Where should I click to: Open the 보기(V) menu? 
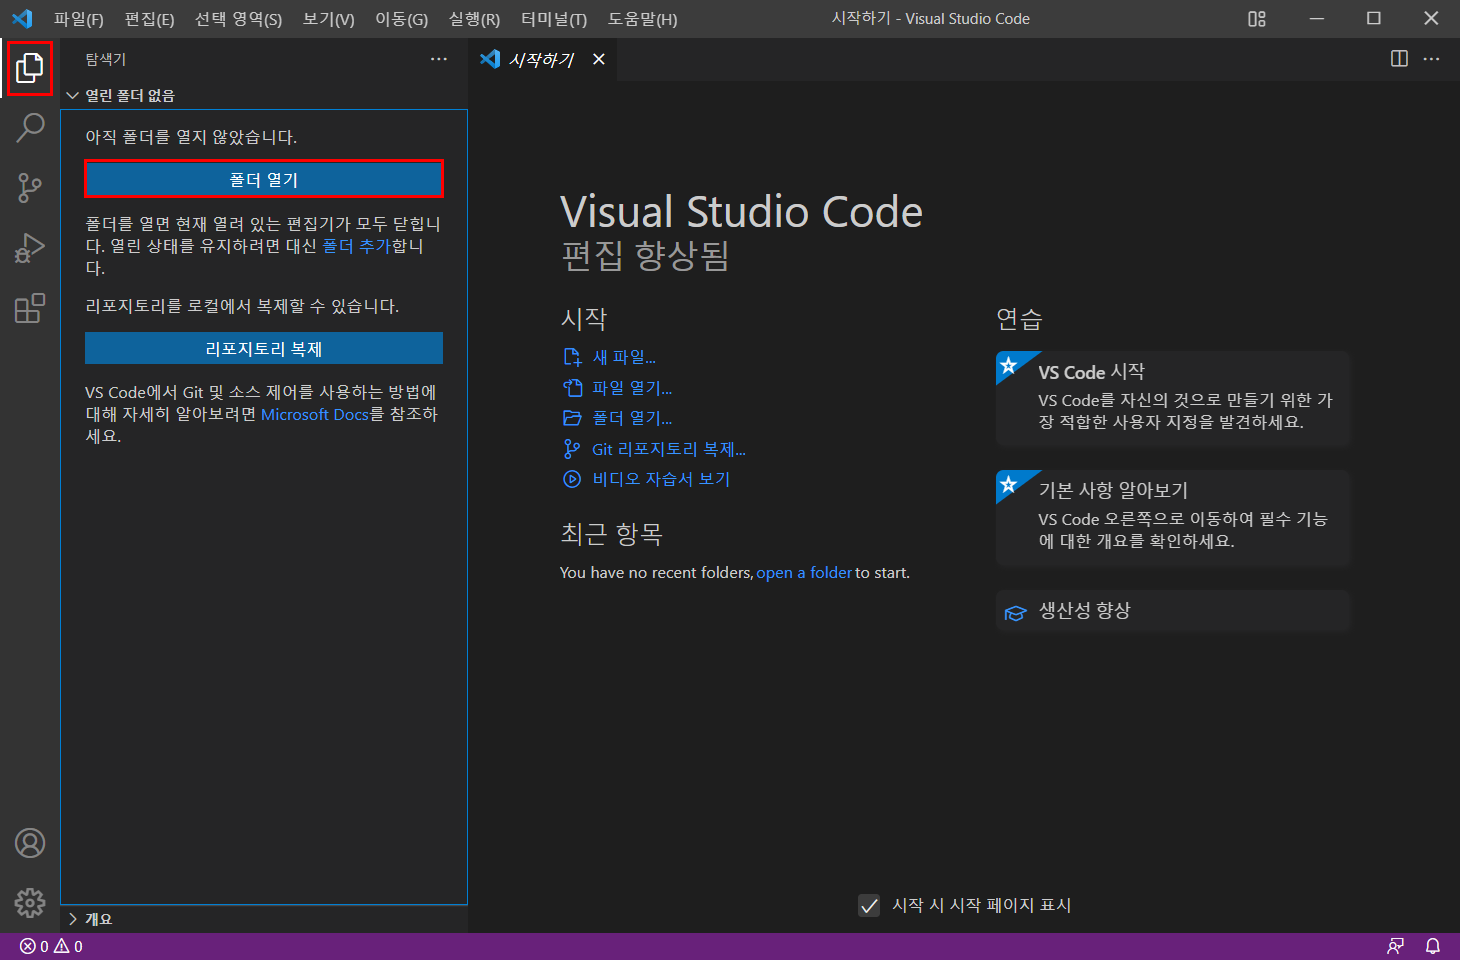click(x=328, y=19)
